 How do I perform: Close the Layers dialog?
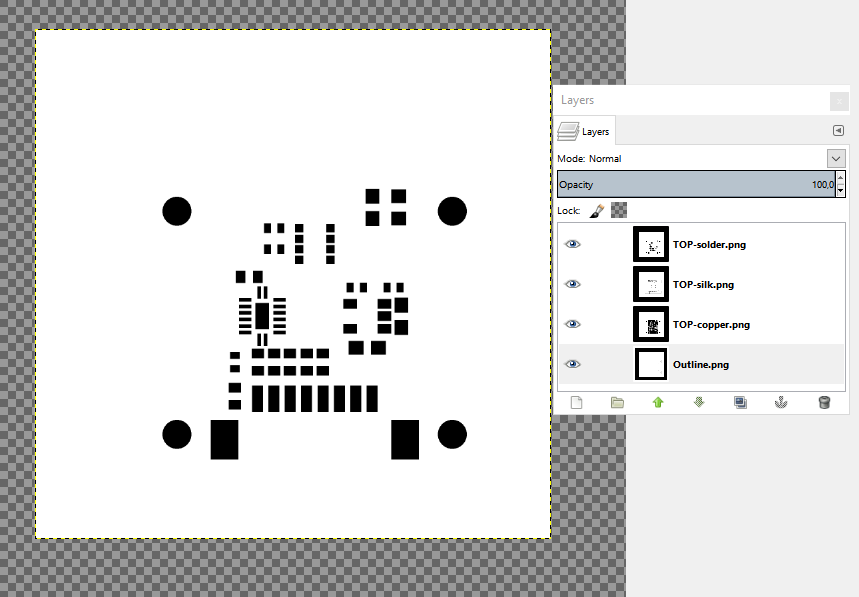(x=839, y=101)
